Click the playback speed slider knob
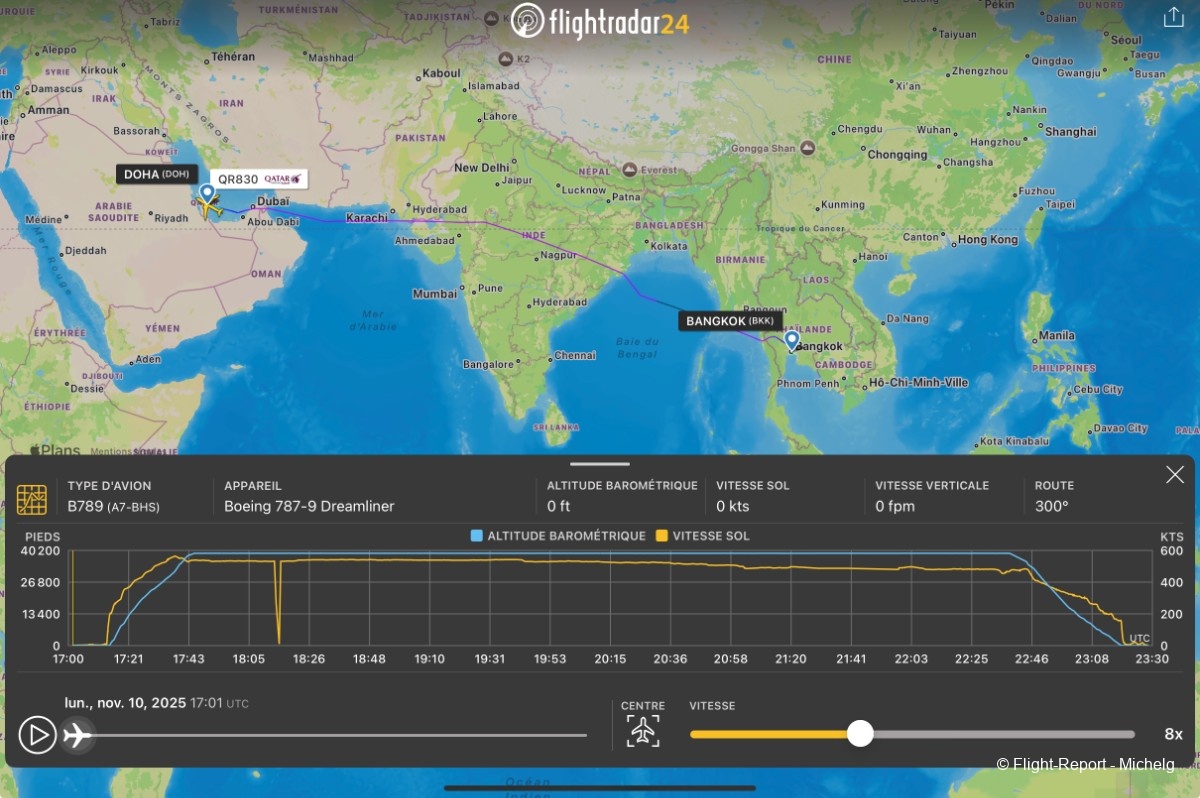Image resolution: width=1200 pixels, height=798 pixels. click(860, 734)
